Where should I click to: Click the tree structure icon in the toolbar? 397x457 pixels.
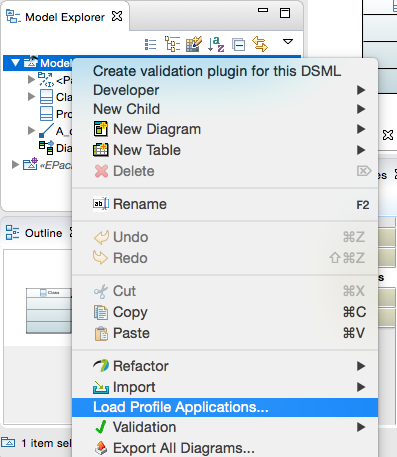point(172,44)
